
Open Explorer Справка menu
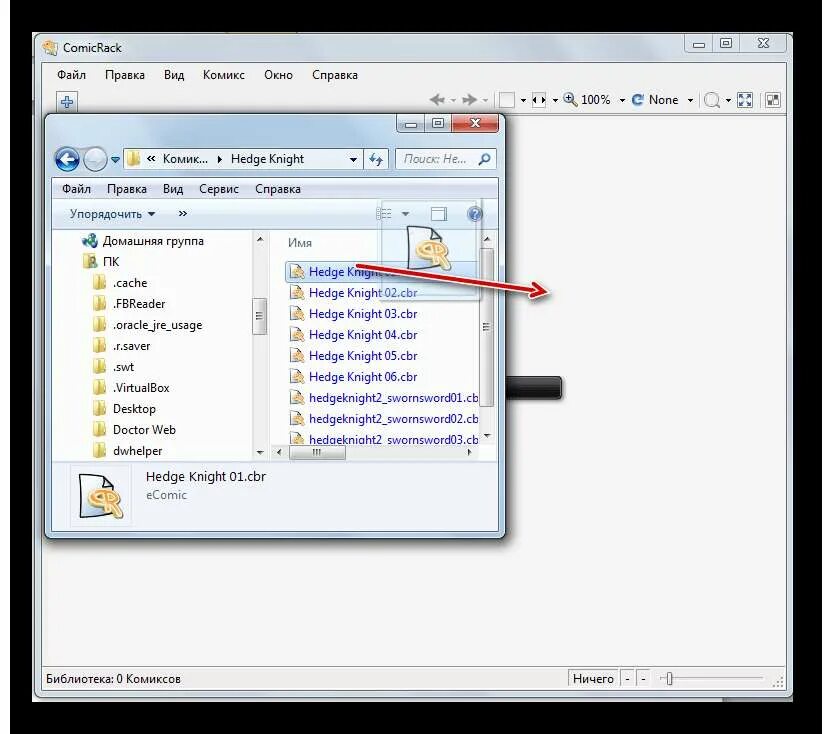point(278,189)
